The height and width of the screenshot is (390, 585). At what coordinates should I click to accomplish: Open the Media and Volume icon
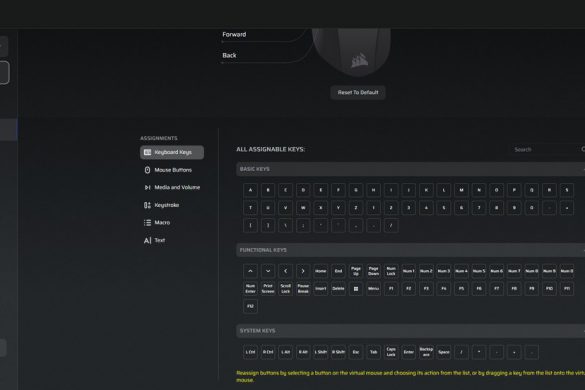[x=147, y=187]
